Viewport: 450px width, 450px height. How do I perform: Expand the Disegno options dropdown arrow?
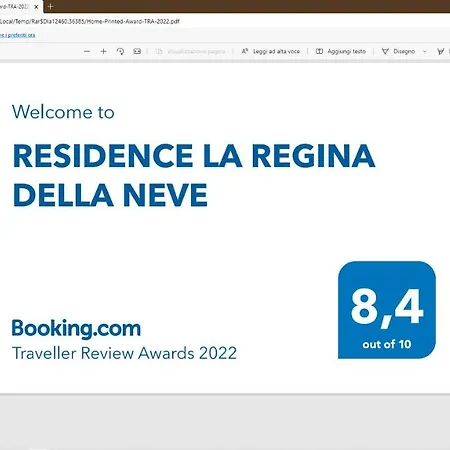[x=425, y=51]
